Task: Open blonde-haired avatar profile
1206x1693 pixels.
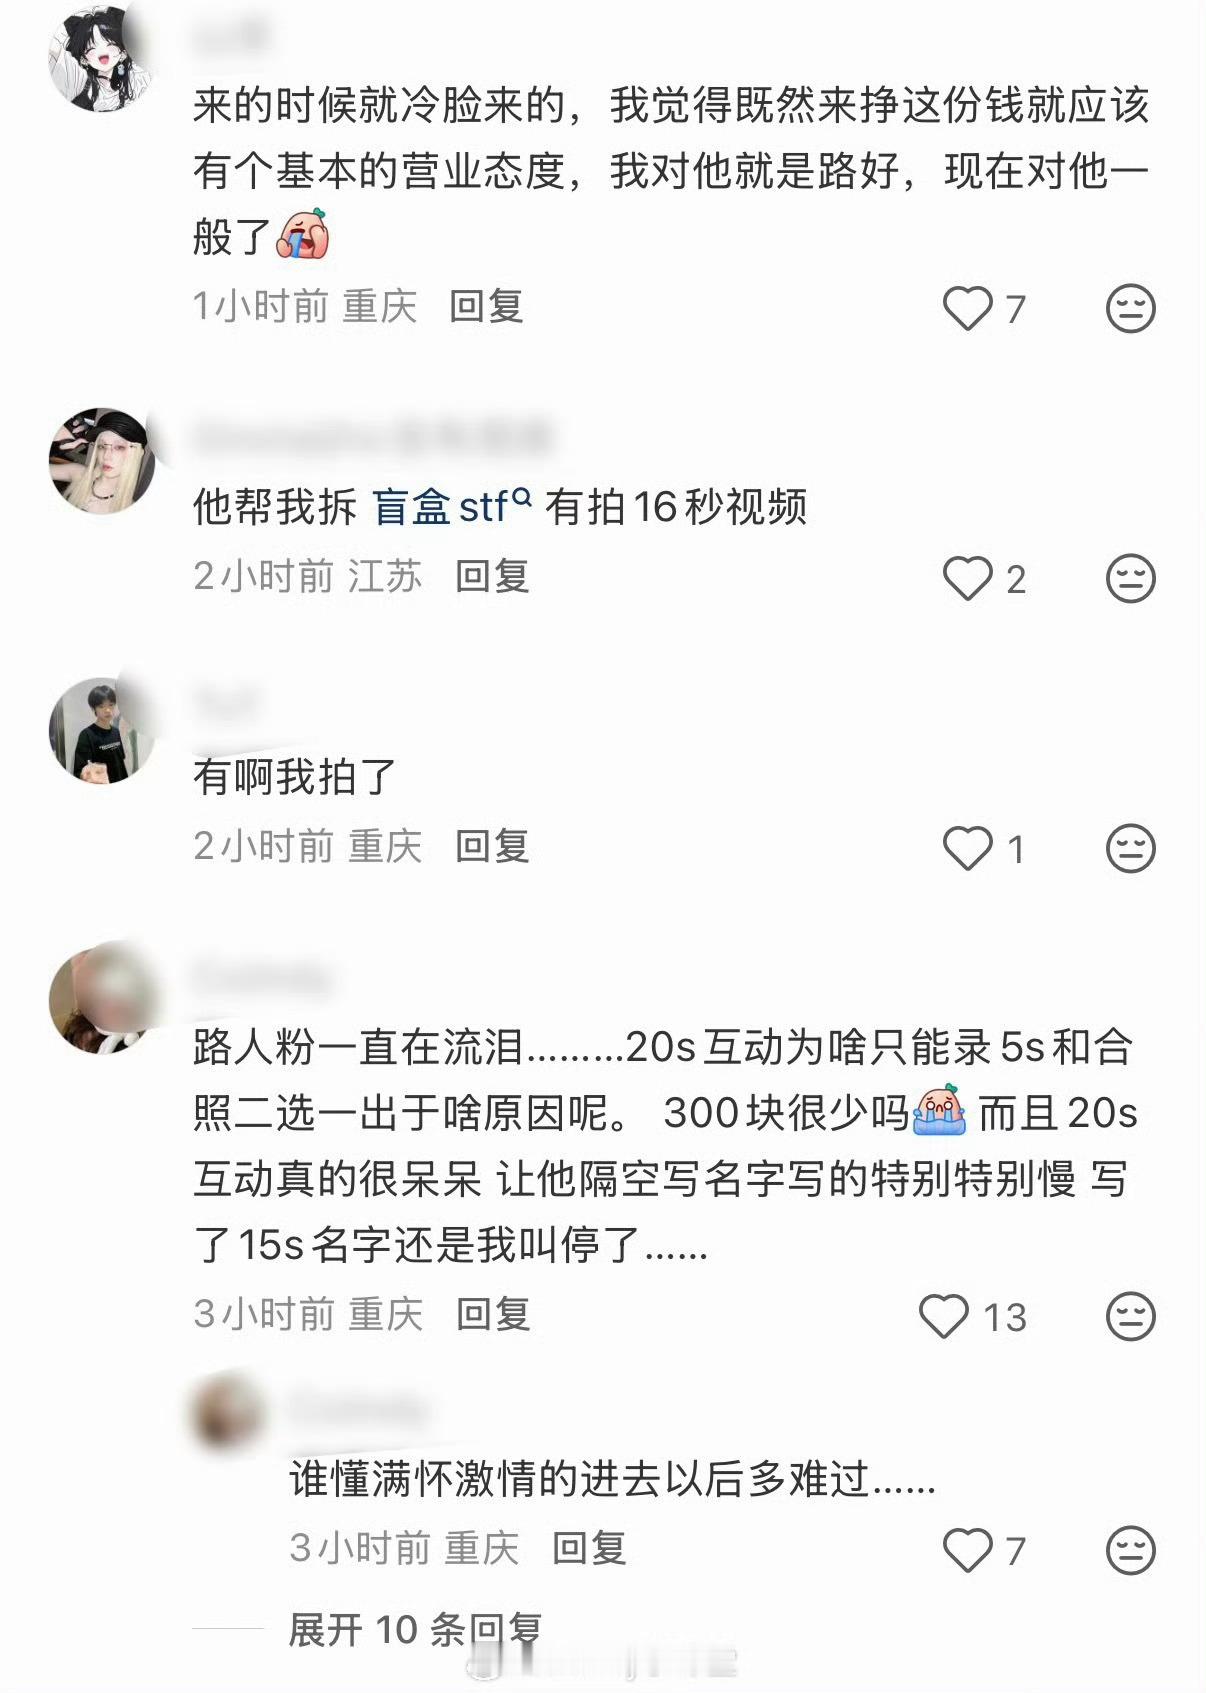Action: (x=101, y=460)
